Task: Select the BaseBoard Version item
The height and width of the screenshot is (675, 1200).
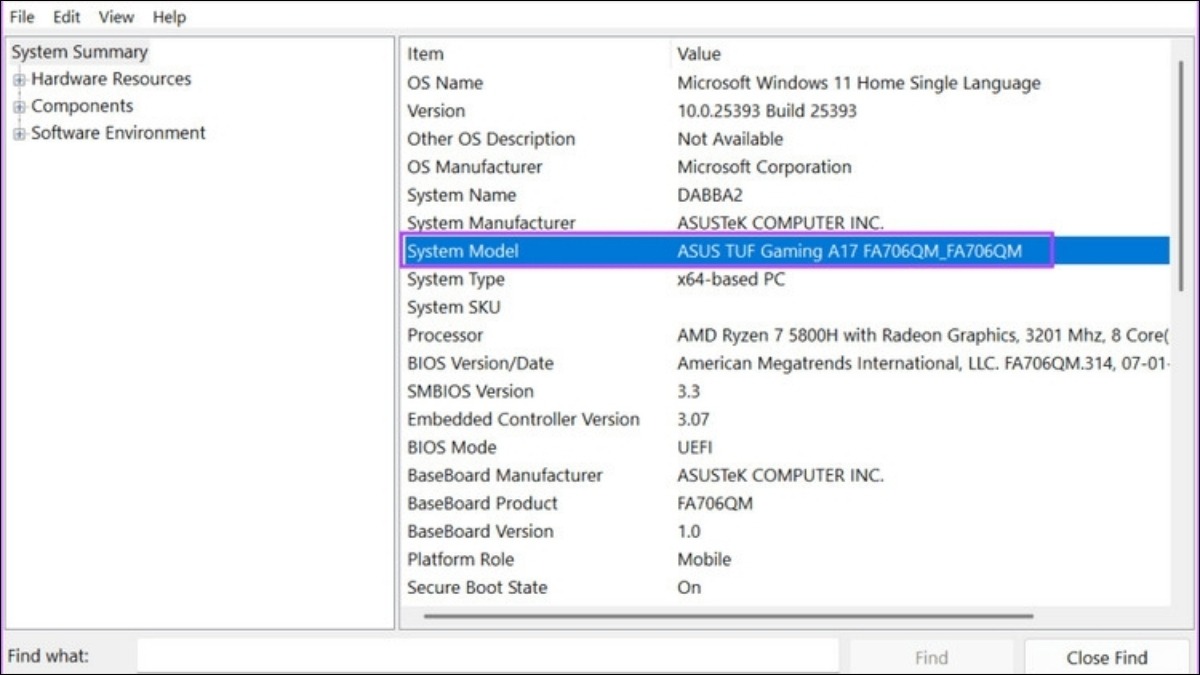Action: (x=480, y=531)
